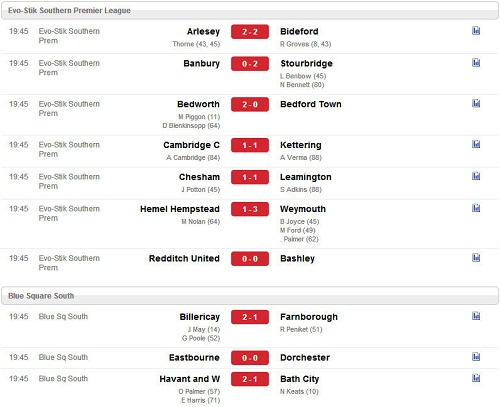
Task: Click the Blue Square South section header
Action: click(x=250, y=296)
